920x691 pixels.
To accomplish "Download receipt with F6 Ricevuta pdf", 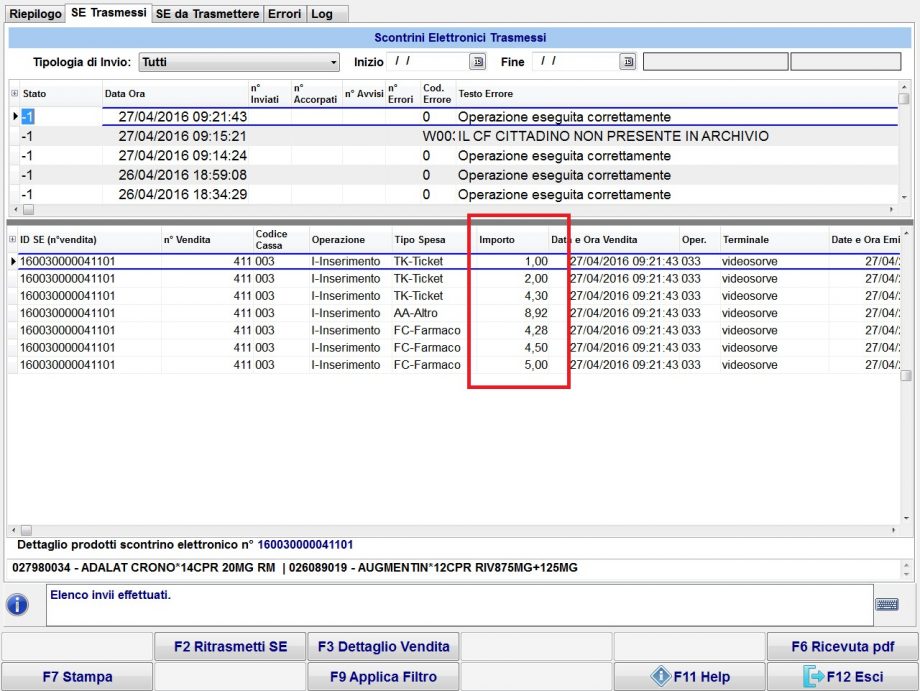I will [x=842, y=647].
